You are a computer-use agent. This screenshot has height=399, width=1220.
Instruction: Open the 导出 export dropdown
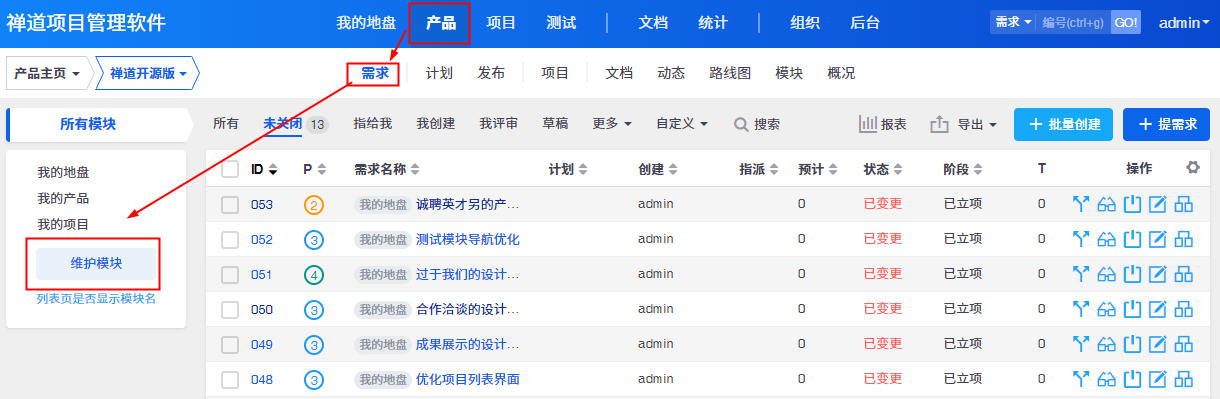964,124
